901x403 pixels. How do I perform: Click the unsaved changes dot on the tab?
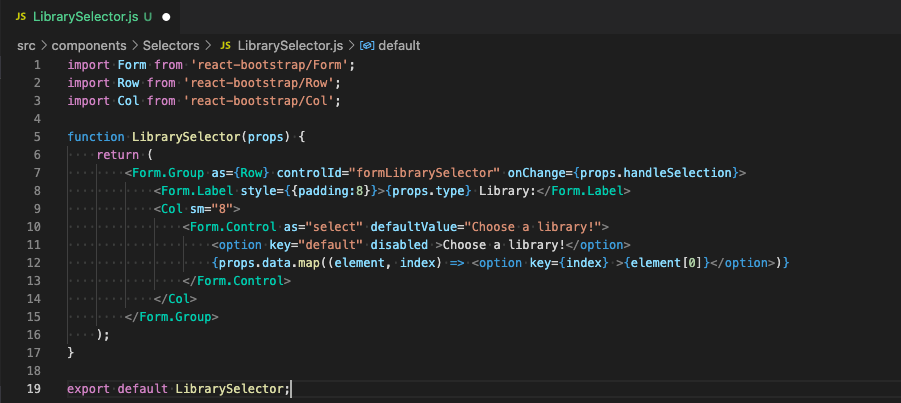166,17
